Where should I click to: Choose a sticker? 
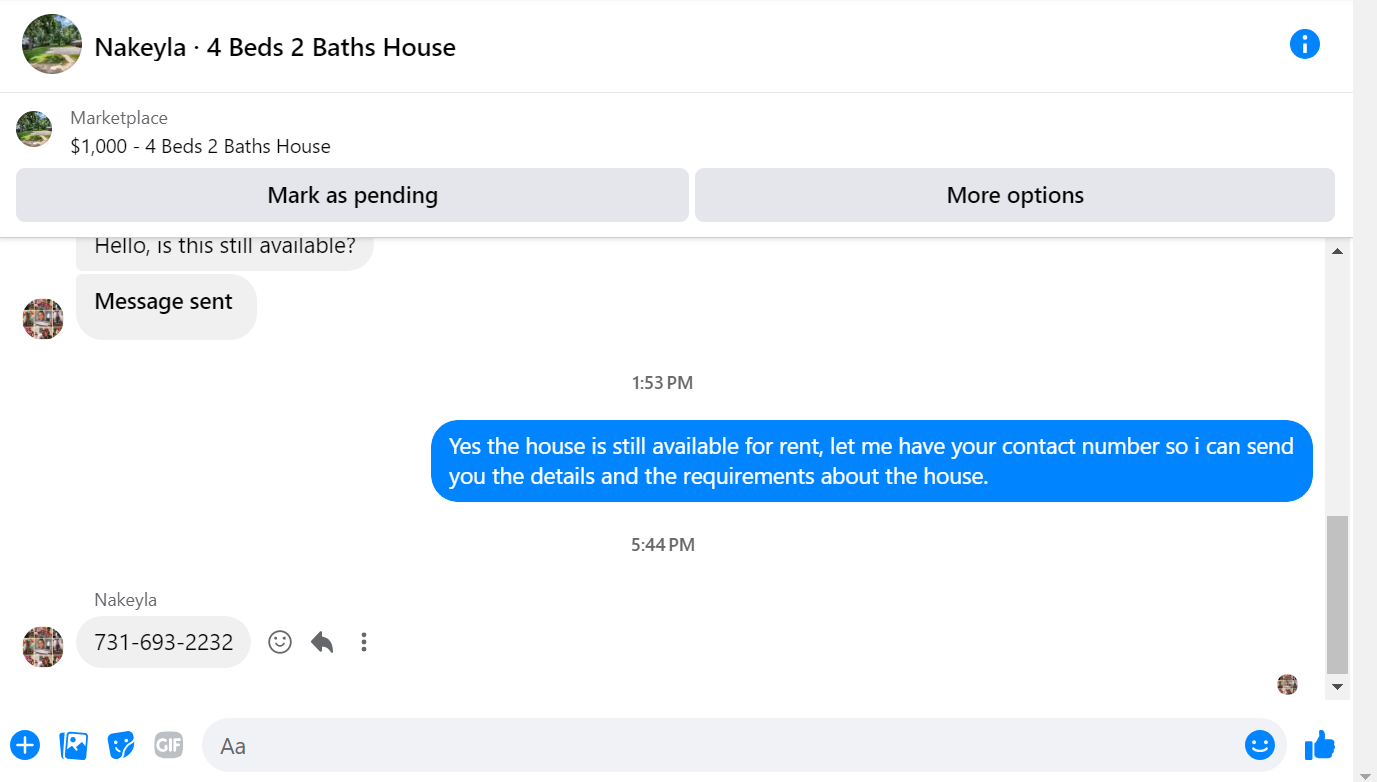[x=121, y=745]
